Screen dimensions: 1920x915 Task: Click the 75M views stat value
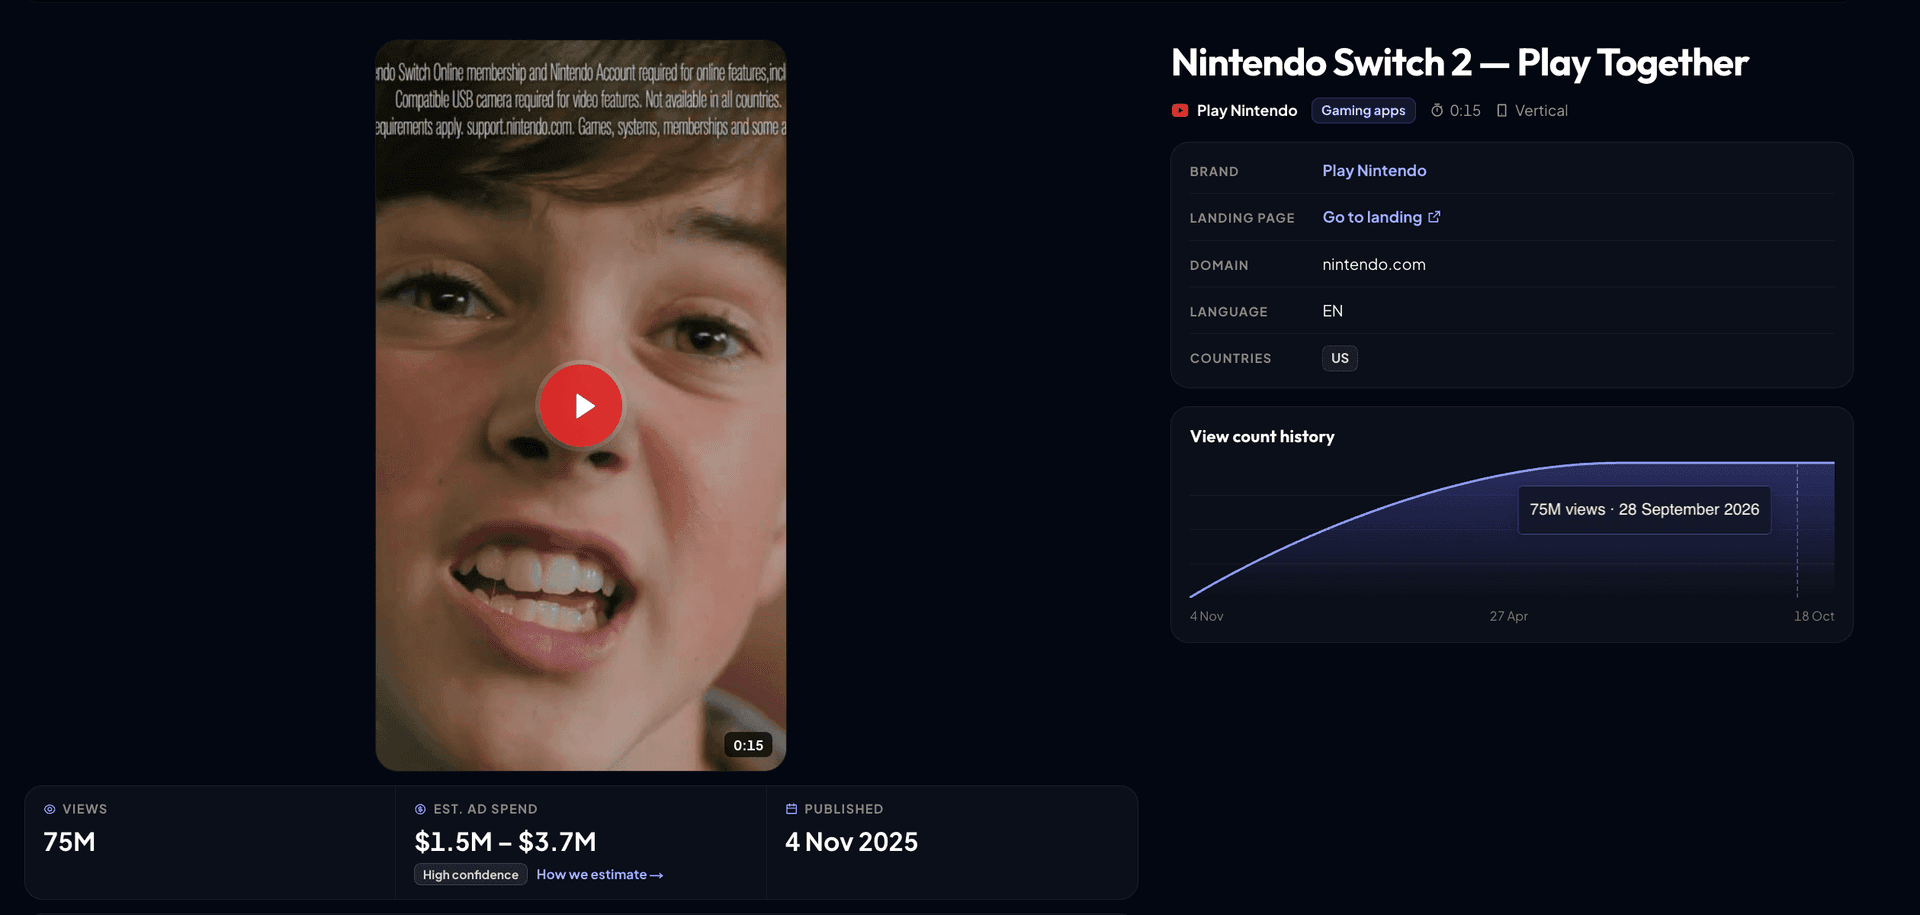[x=69, y=842]
